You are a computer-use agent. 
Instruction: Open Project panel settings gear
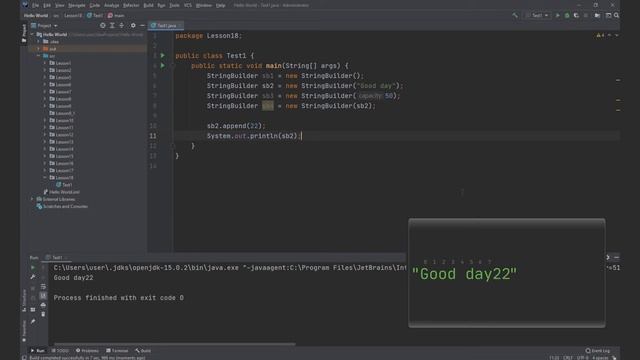tap(133, 25)
